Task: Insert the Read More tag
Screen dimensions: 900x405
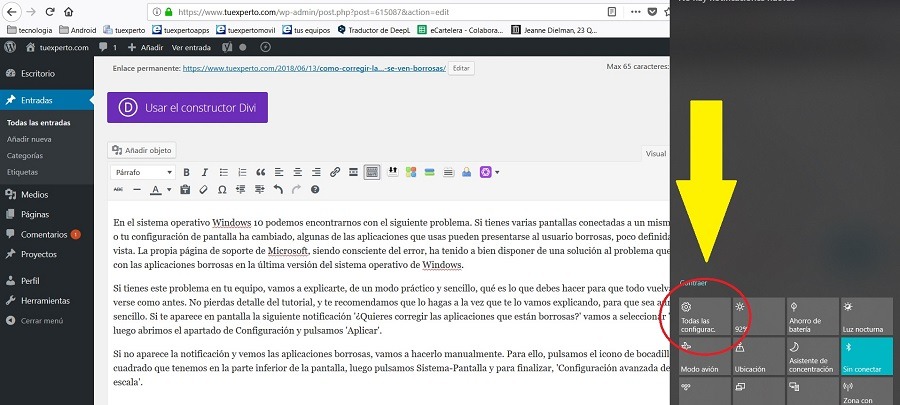Action: coord(354,172)
